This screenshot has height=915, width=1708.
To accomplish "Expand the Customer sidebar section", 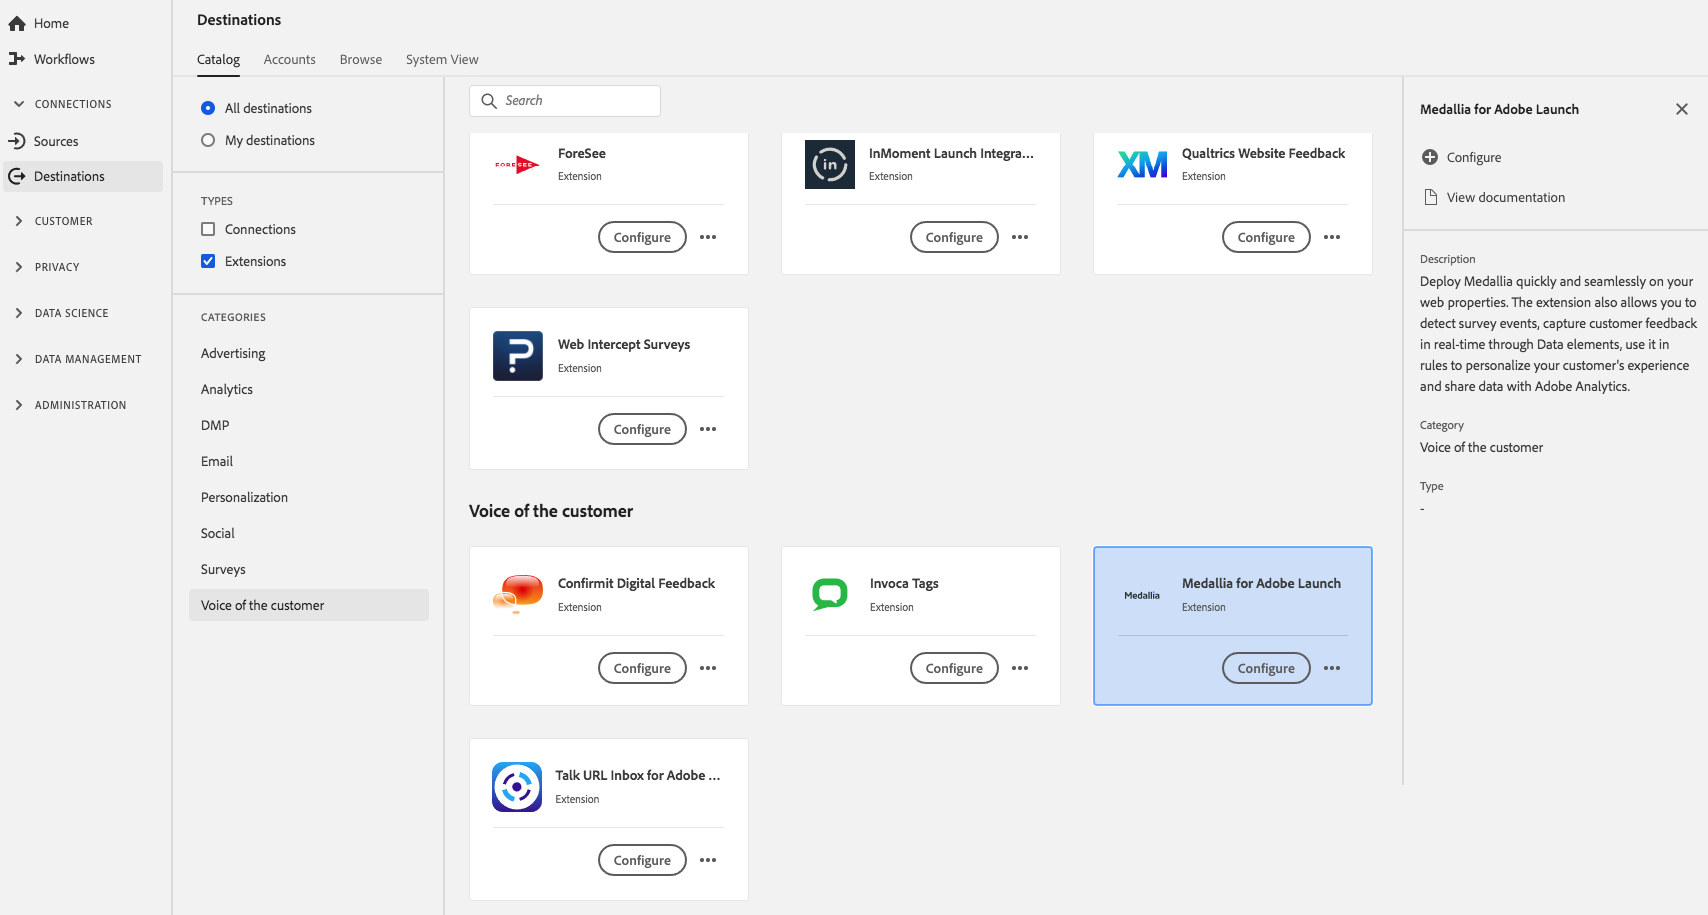I will click(19, 221).
